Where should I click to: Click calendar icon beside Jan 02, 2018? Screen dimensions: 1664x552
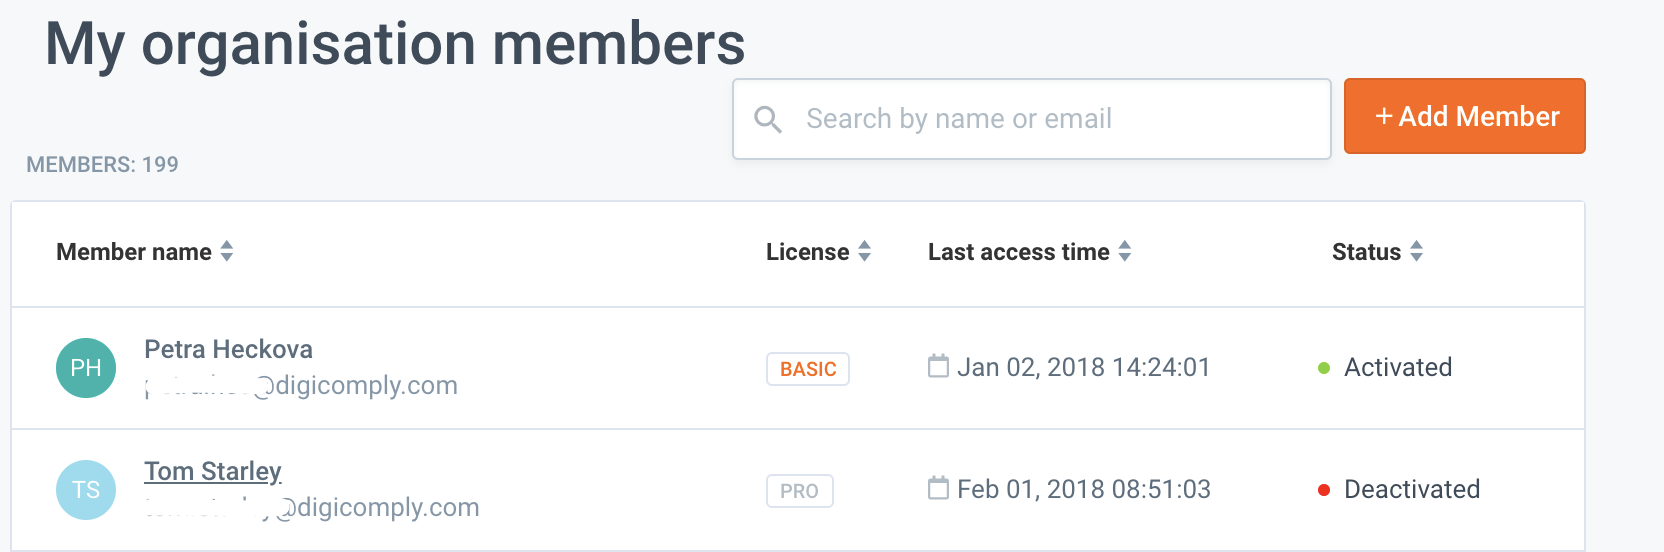click(x=938, y=366)
